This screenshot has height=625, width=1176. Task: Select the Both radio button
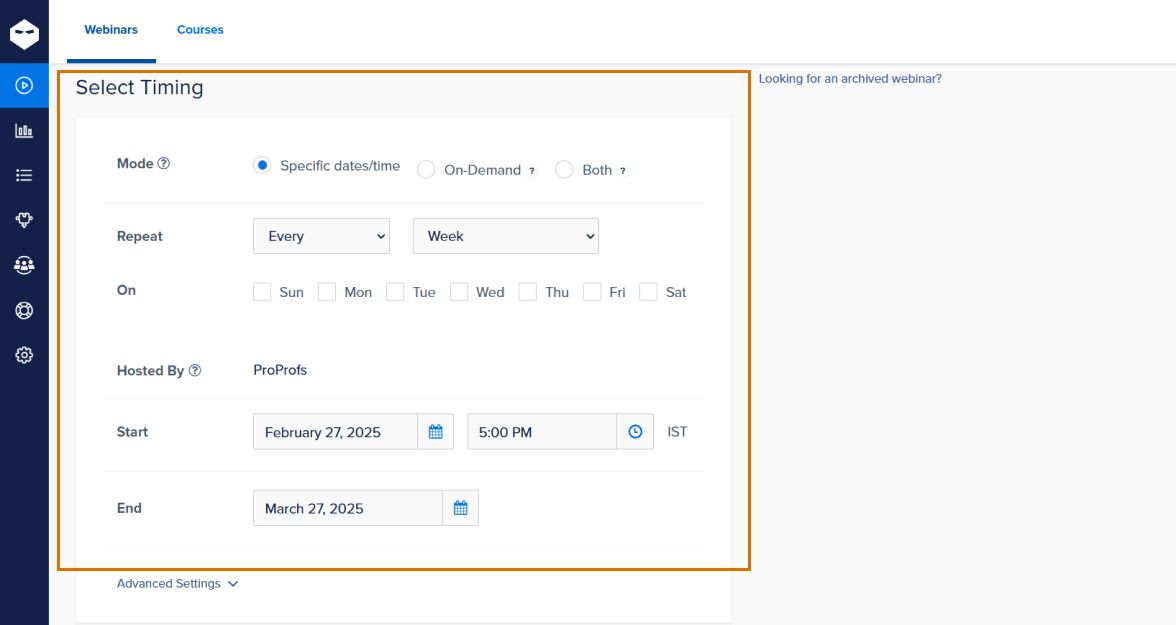[564, 170]
